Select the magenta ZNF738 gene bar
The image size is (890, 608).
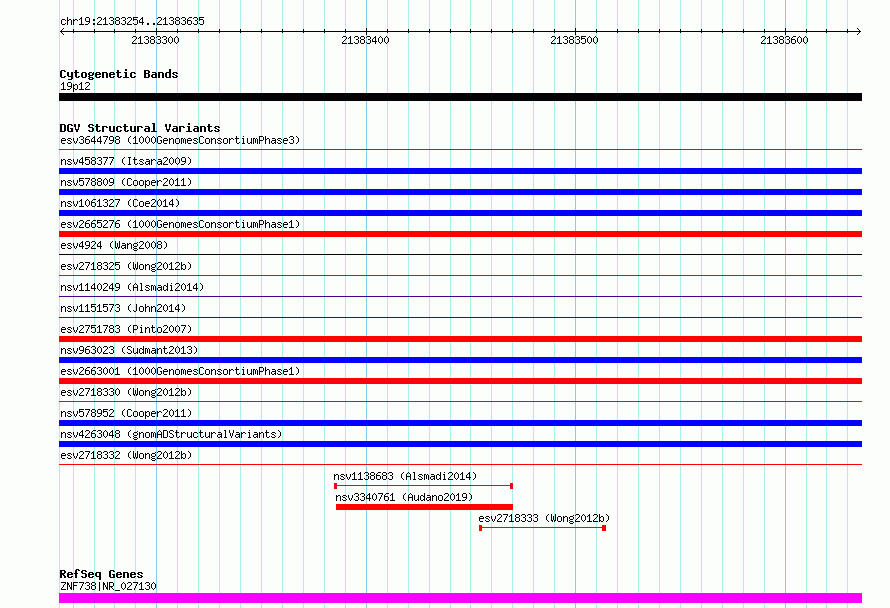460,598
